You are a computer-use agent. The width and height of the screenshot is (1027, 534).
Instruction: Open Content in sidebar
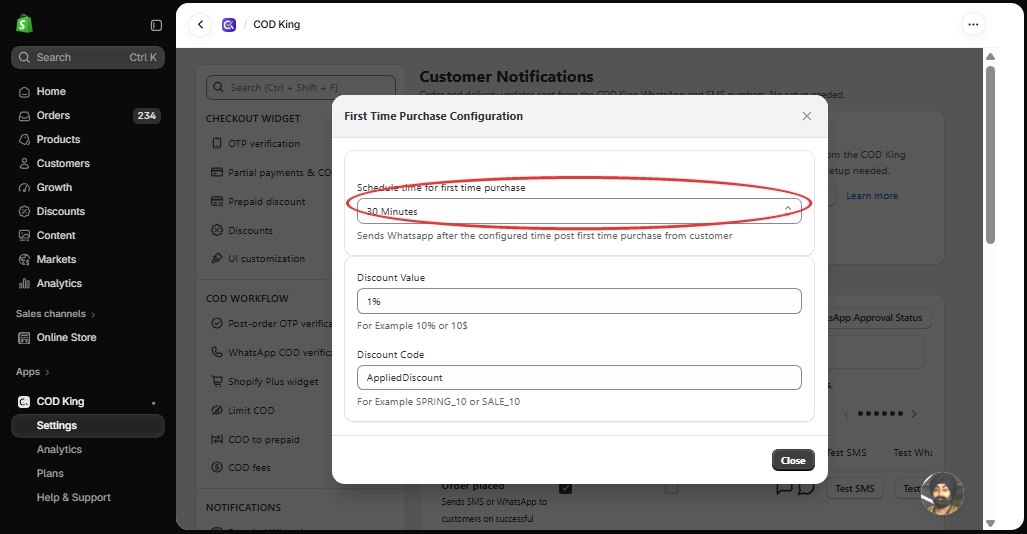(x=56, y=235)
